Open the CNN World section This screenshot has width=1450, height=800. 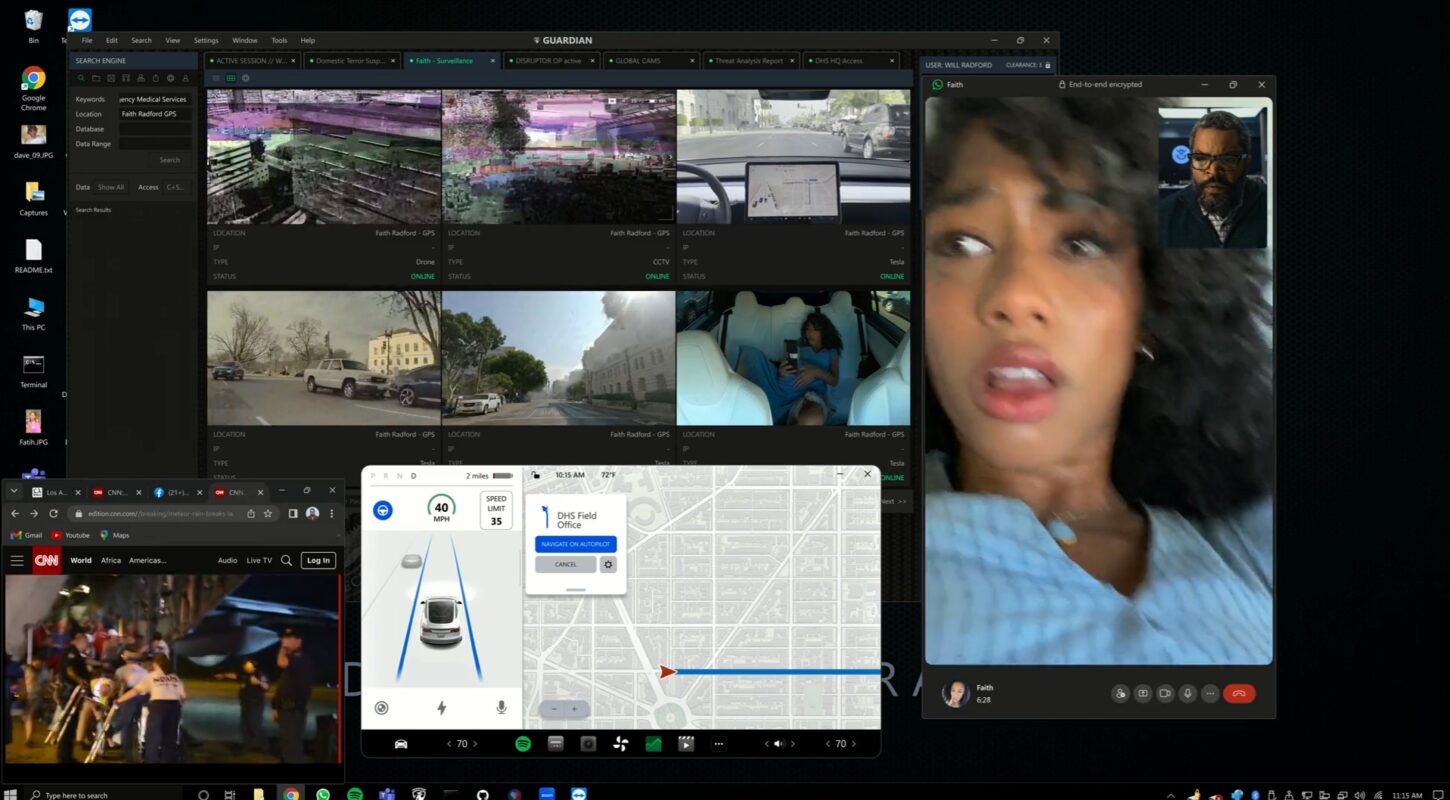pos(81,561)
